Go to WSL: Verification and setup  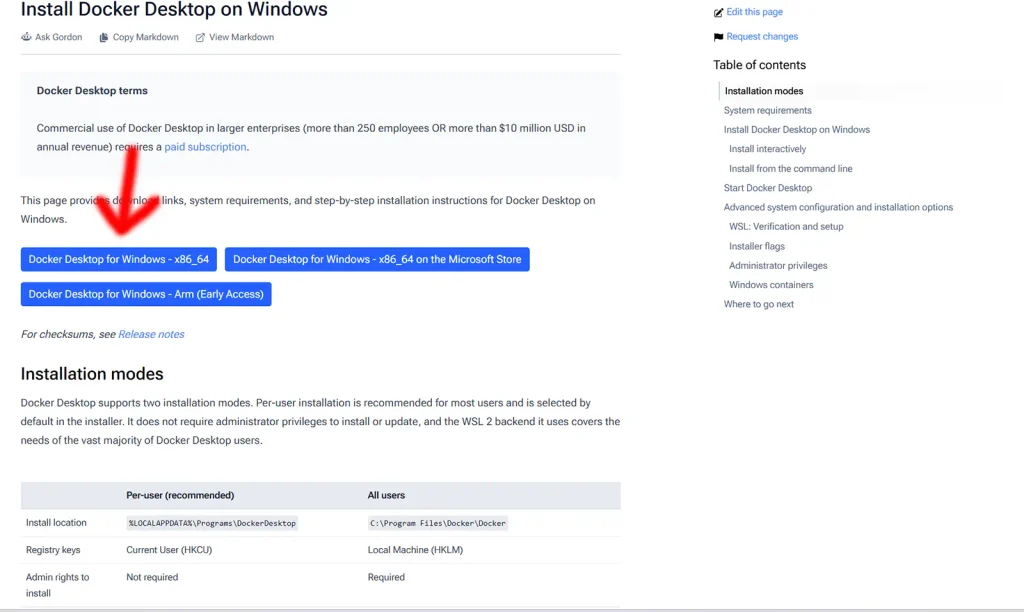786,227
